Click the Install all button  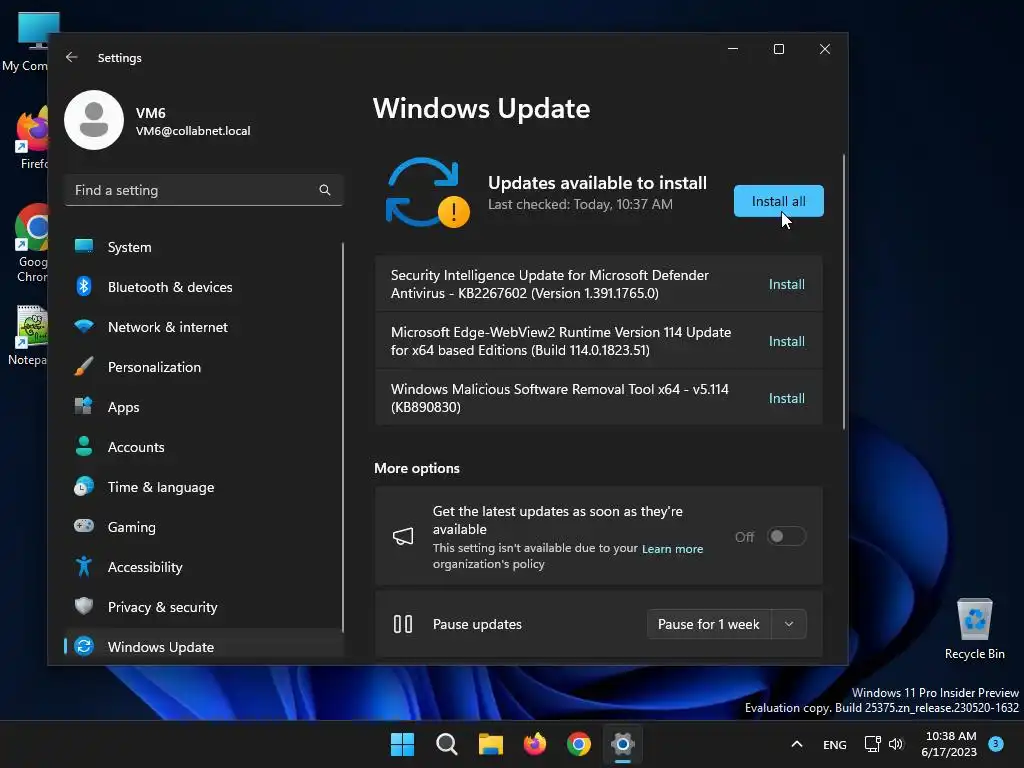pos(778,201)
